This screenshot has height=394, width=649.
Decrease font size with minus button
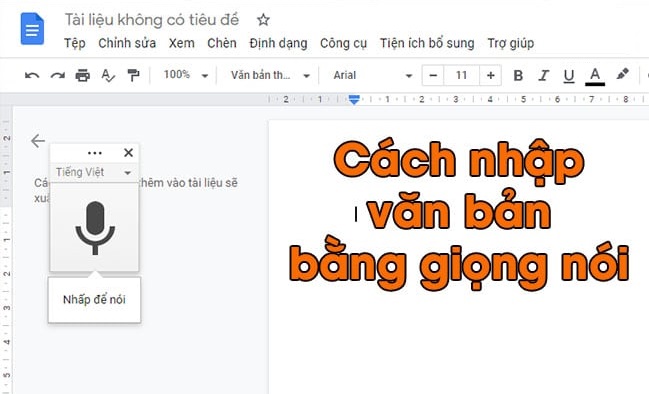coord(433,75)
